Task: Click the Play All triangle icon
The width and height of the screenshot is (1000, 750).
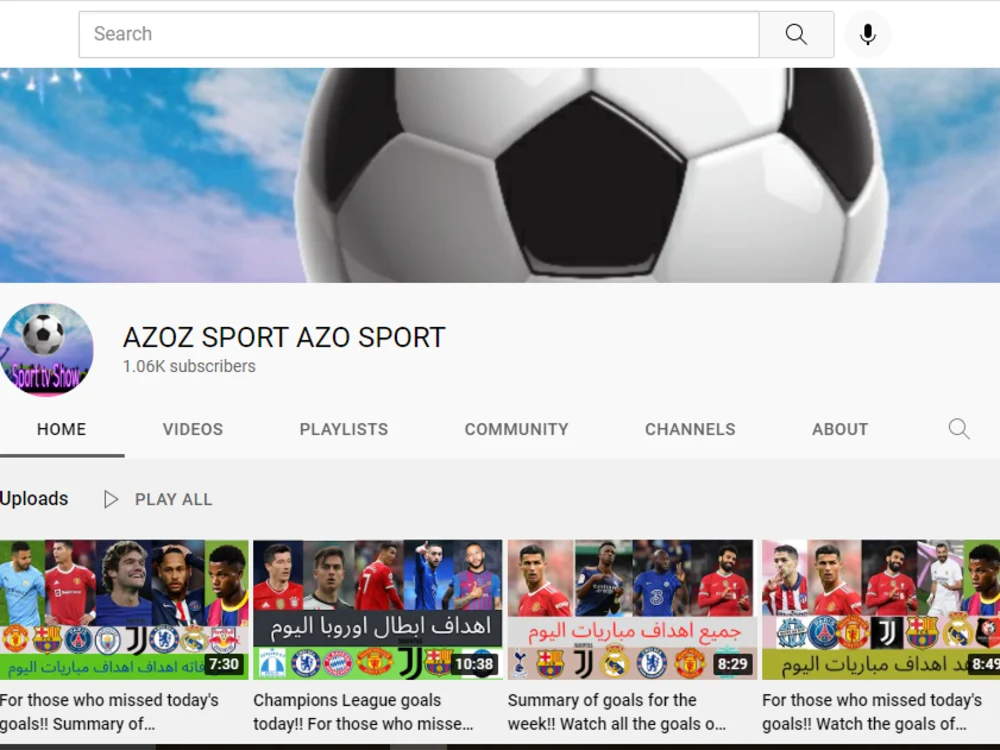Action: (x=111, y=499)
